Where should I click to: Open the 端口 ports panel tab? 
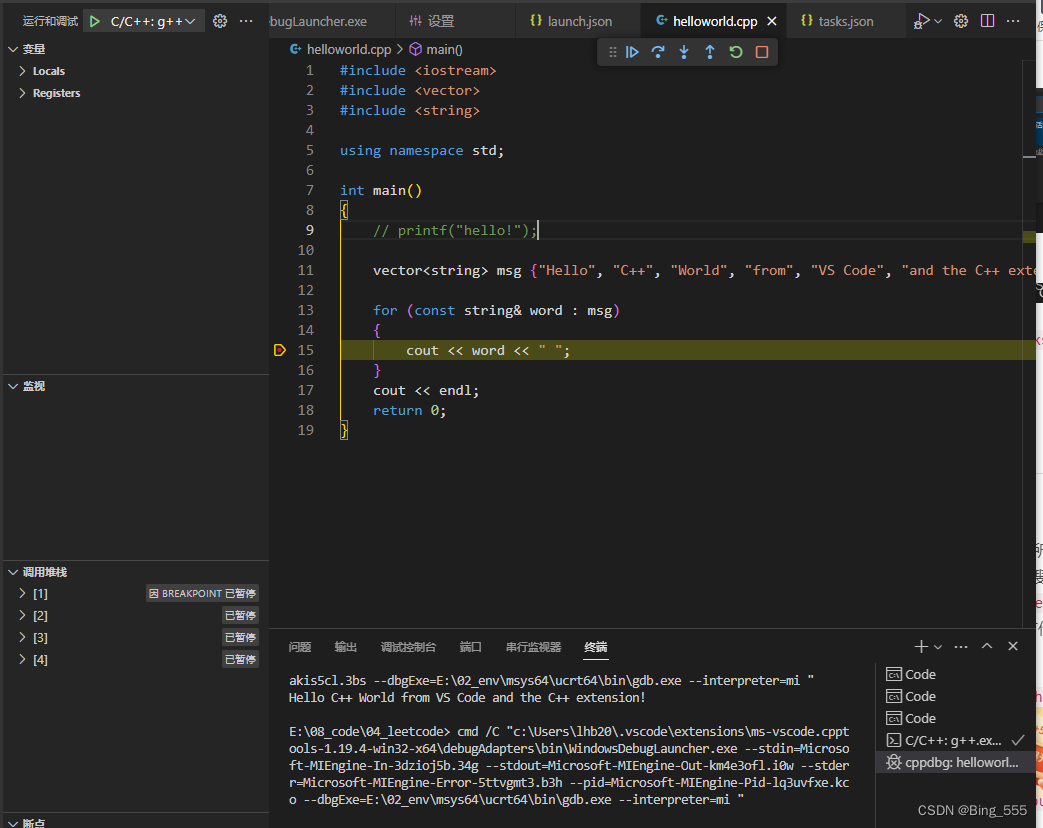pyautogui.click(x=470, y=647)
